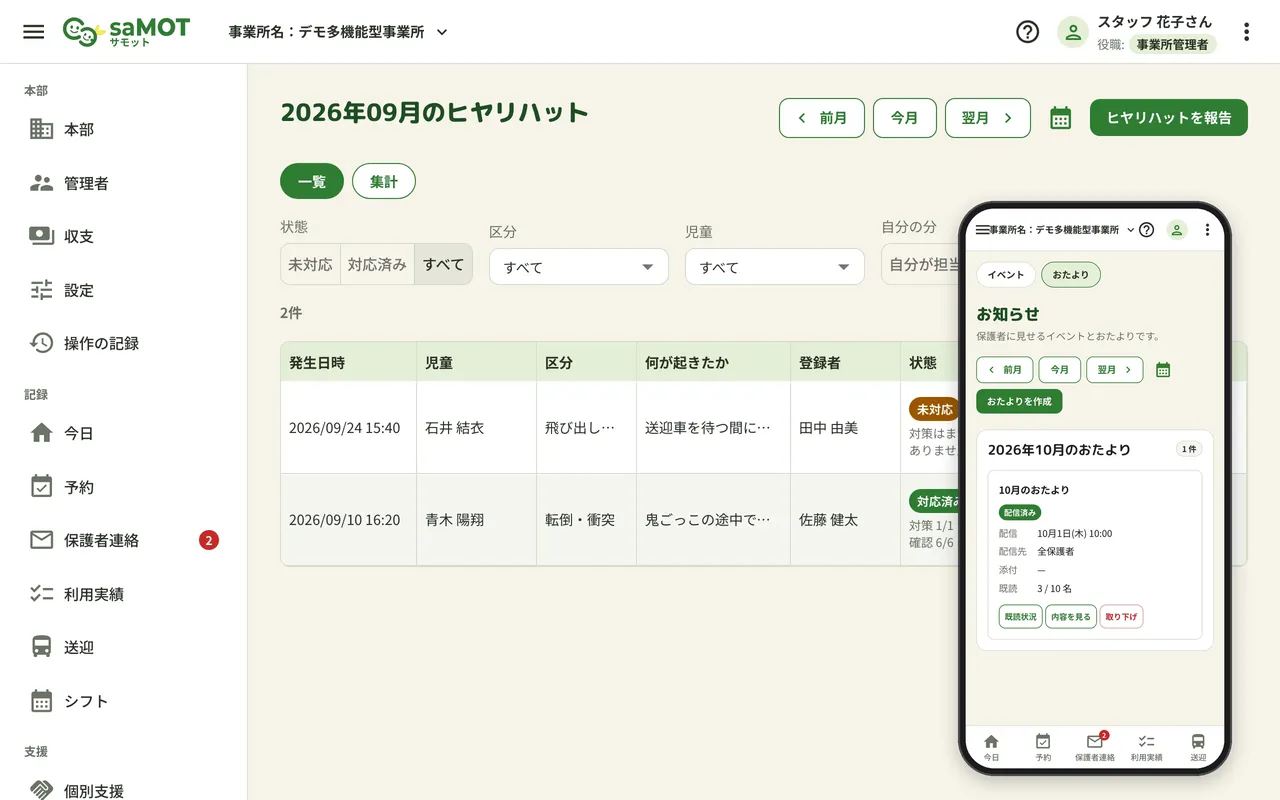Image resolution: width=1280 pixels, height=800 pixels.
Task: Tap おたよりを作成 in the phone preview
Action: coord(1019,402)
